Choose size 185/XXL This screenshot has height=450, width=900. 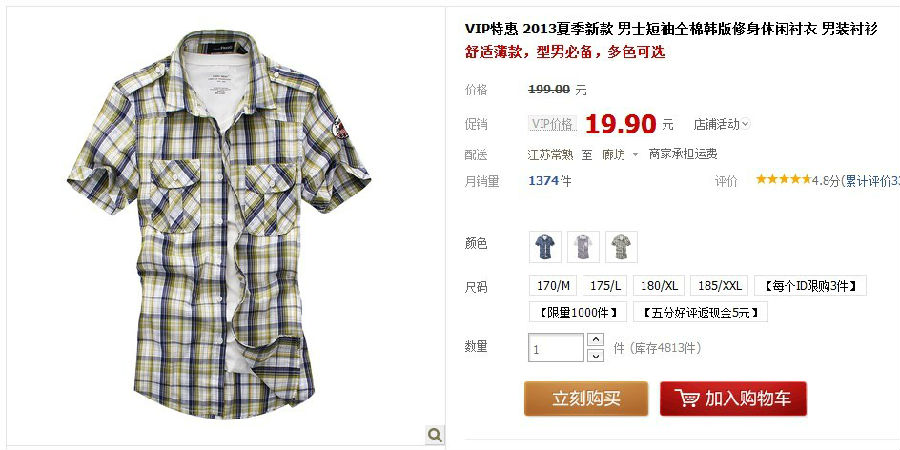click(719, 286)
